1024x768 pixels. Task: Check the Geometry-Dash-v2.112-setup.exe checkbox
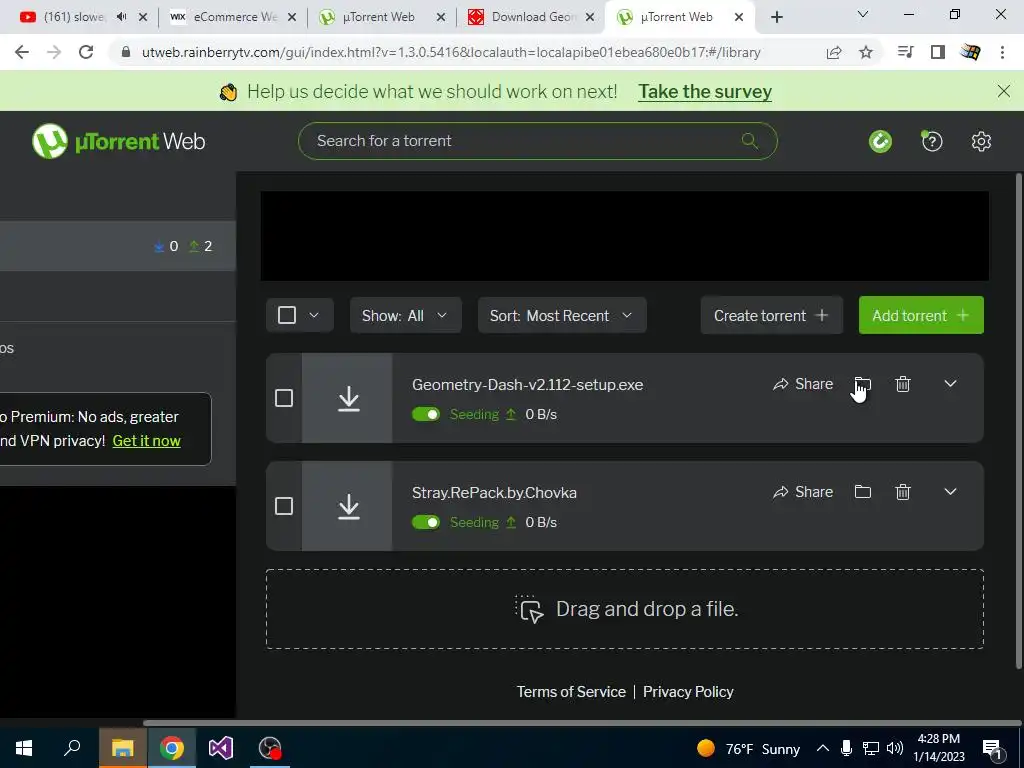coord(284,398)
